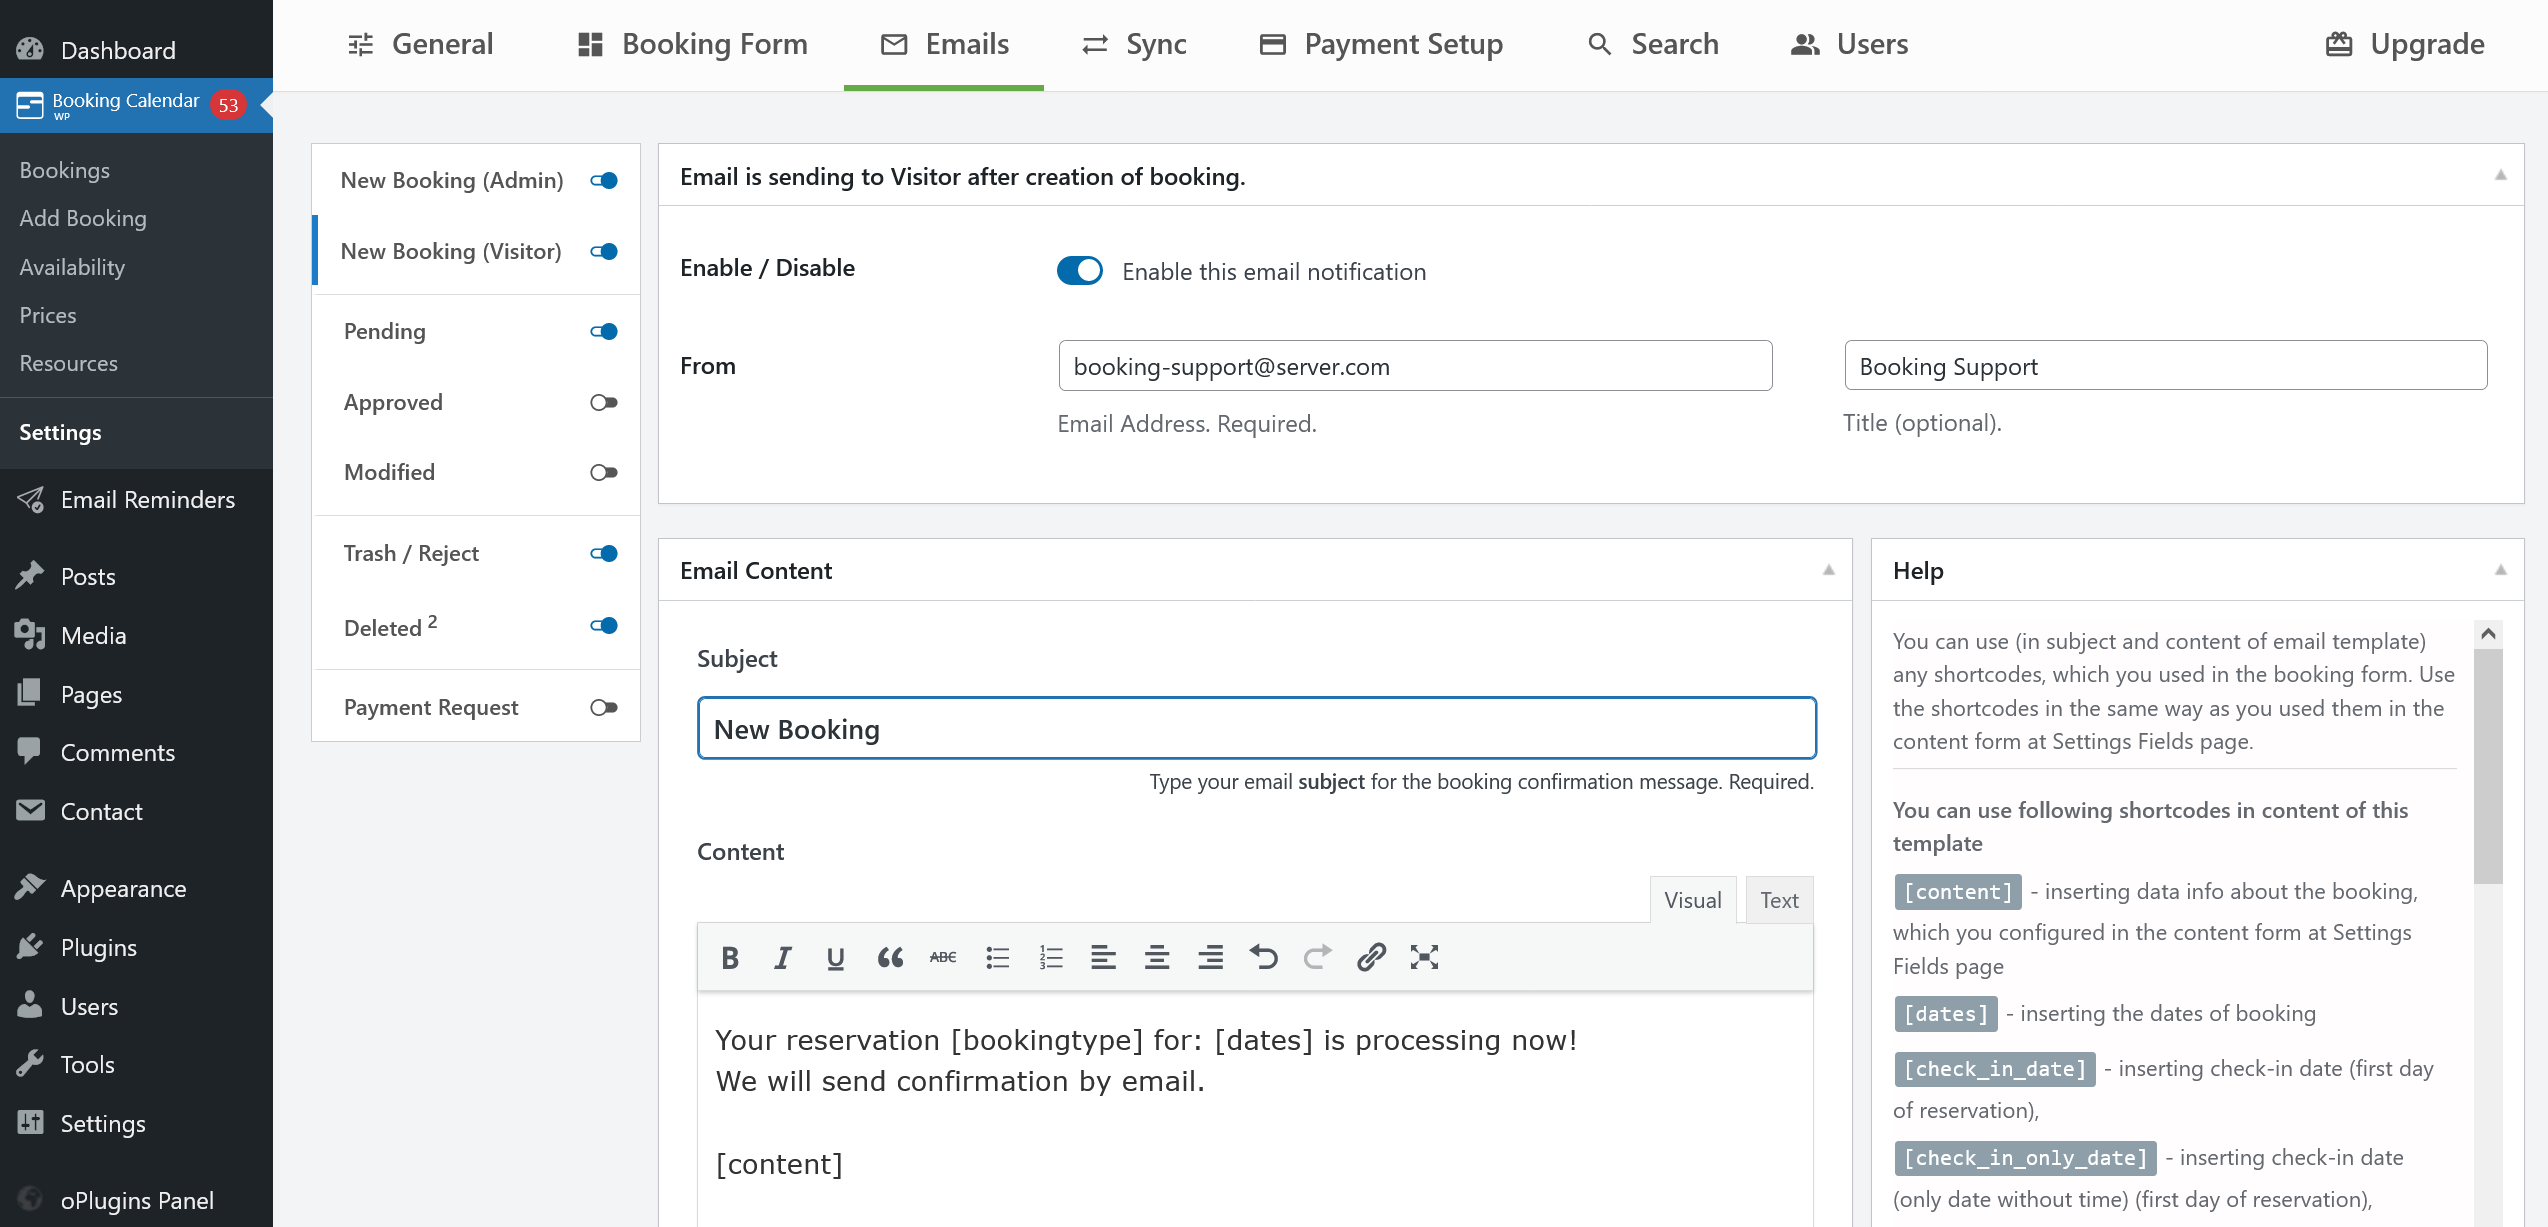The image size is (2548, 1227).
Task: Open the Users settings tab
Action: 1850,44
